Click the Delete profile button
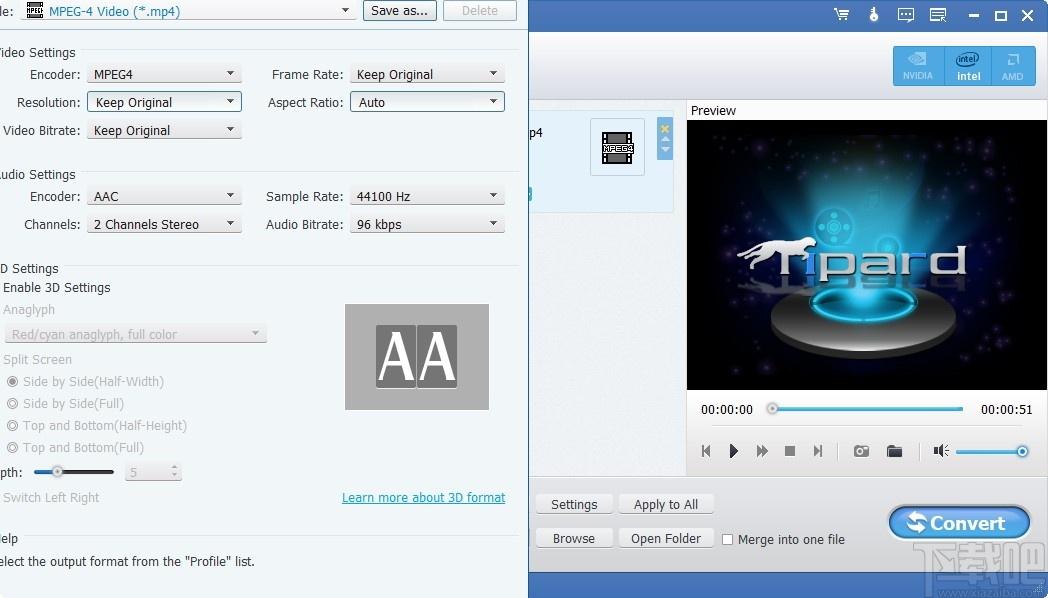 479,11
